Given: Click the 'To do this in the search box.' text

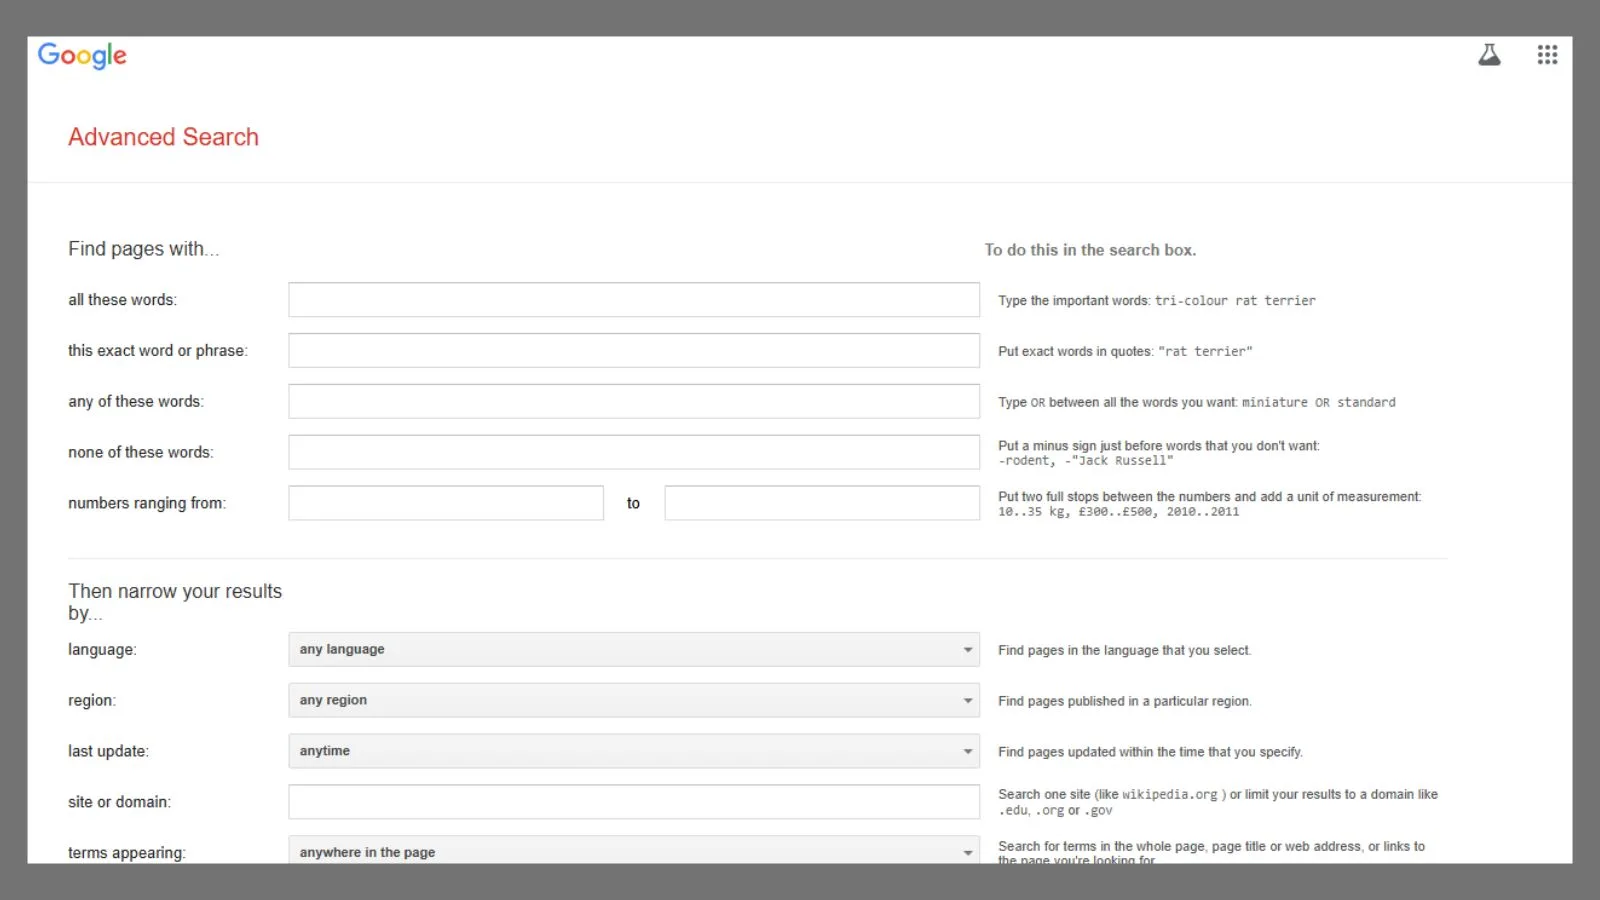Looking at the screenshot, I should tap(1090, 250).
